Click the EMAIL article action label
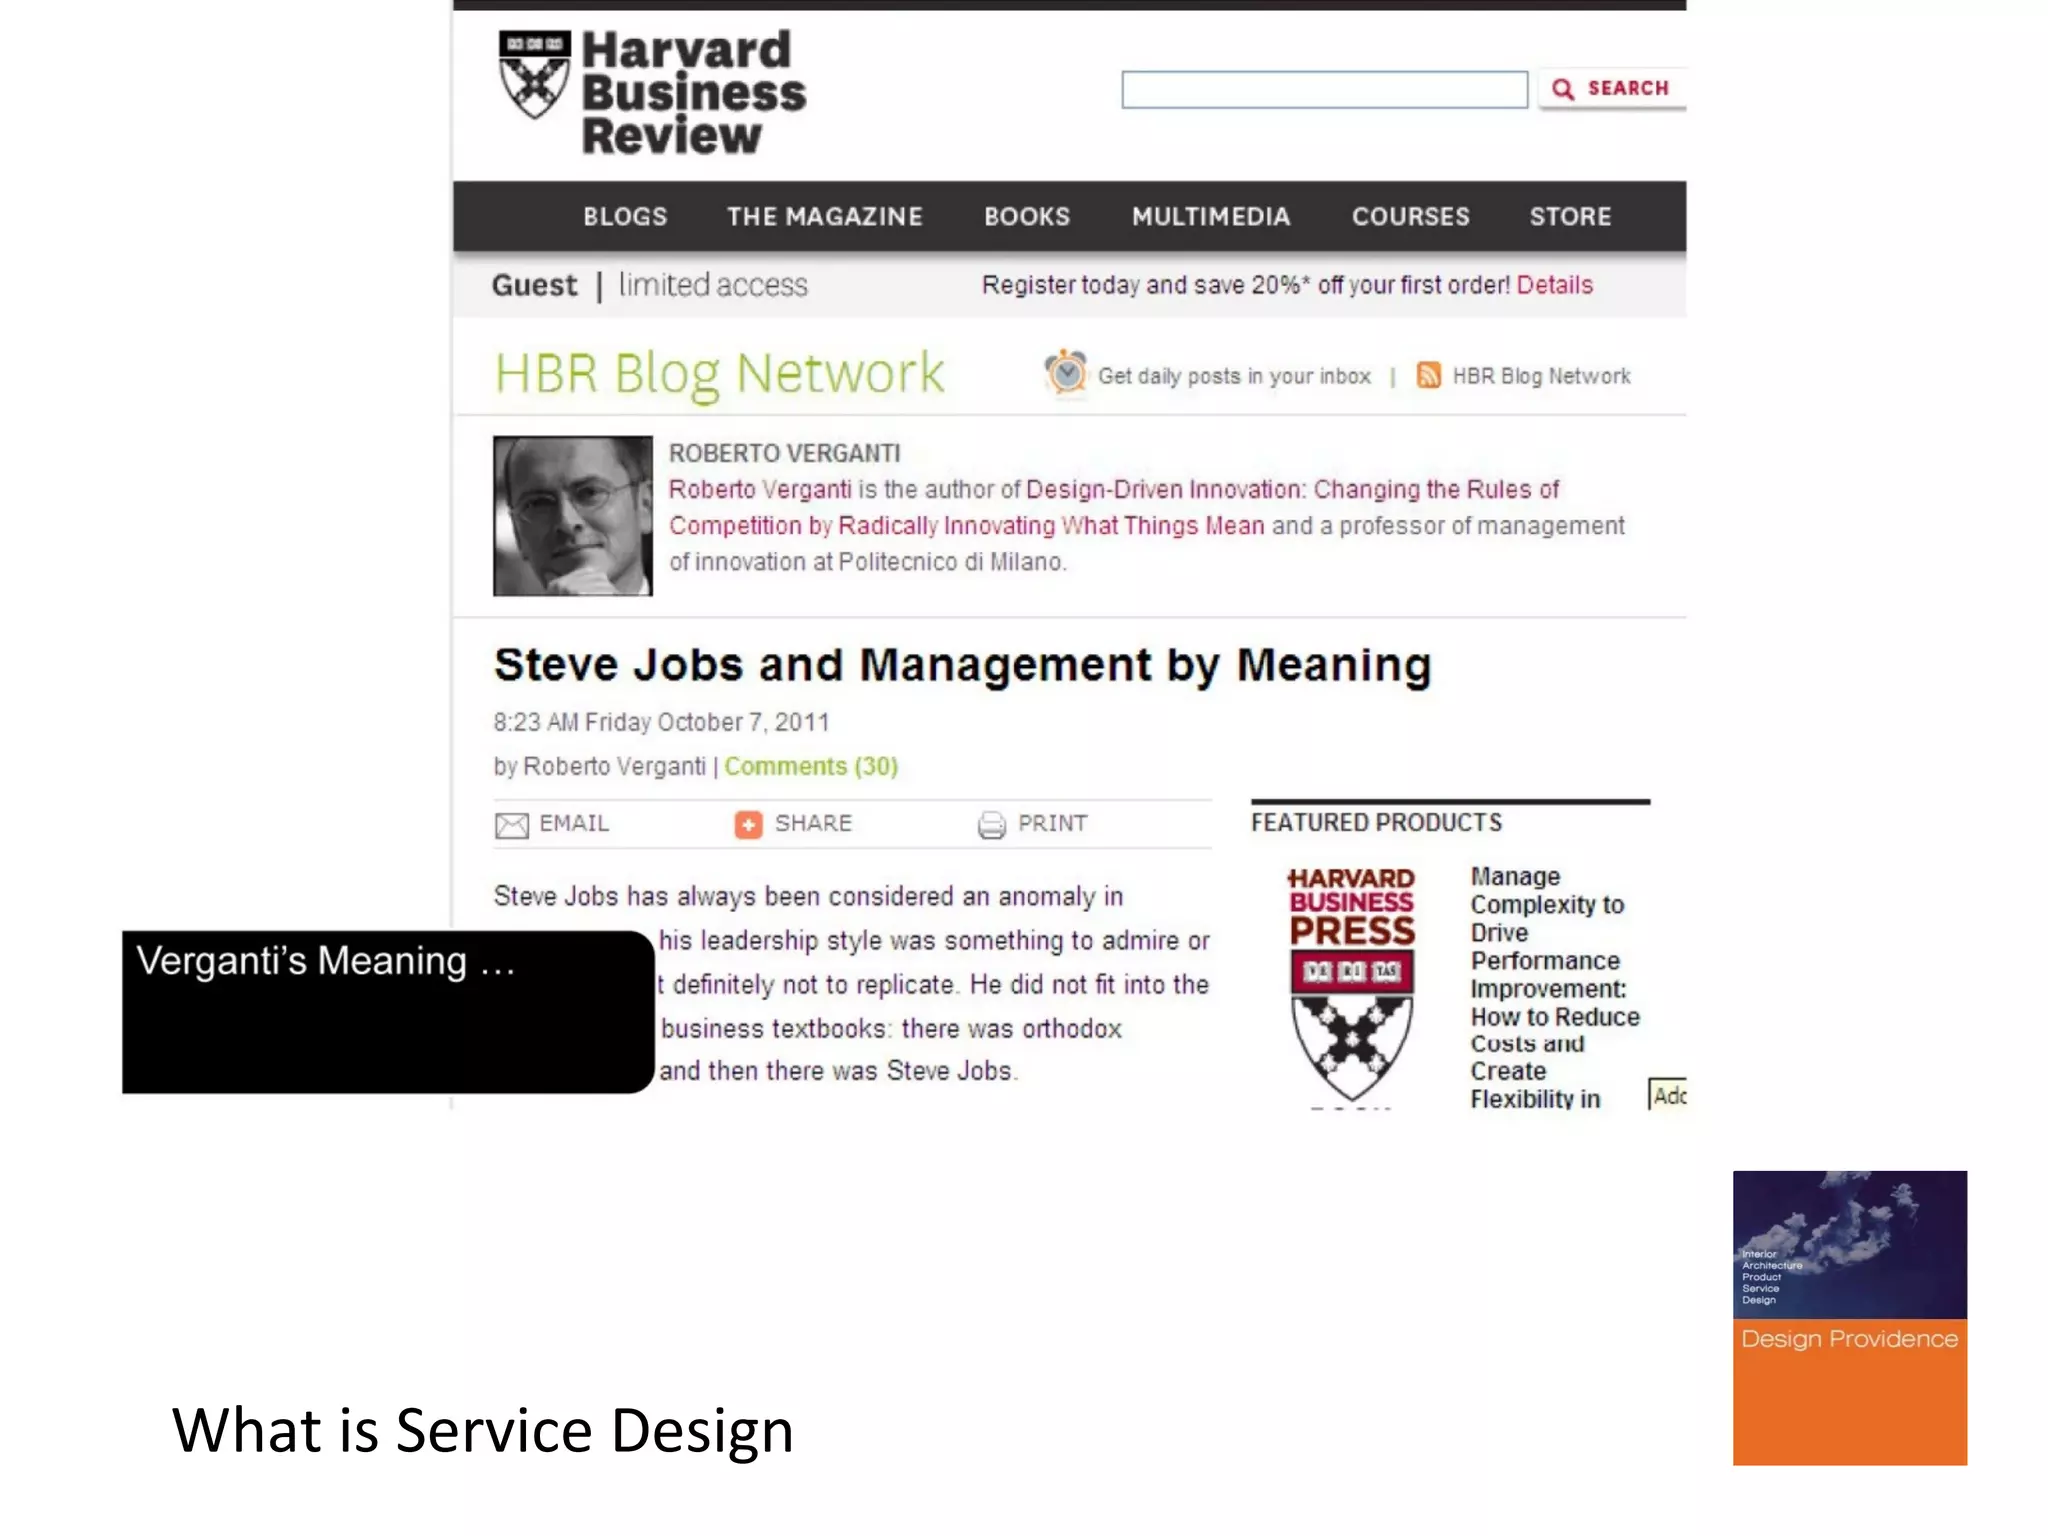Image resolution: width=2048 pixels, height=1536 pixels. coord(574,824)
